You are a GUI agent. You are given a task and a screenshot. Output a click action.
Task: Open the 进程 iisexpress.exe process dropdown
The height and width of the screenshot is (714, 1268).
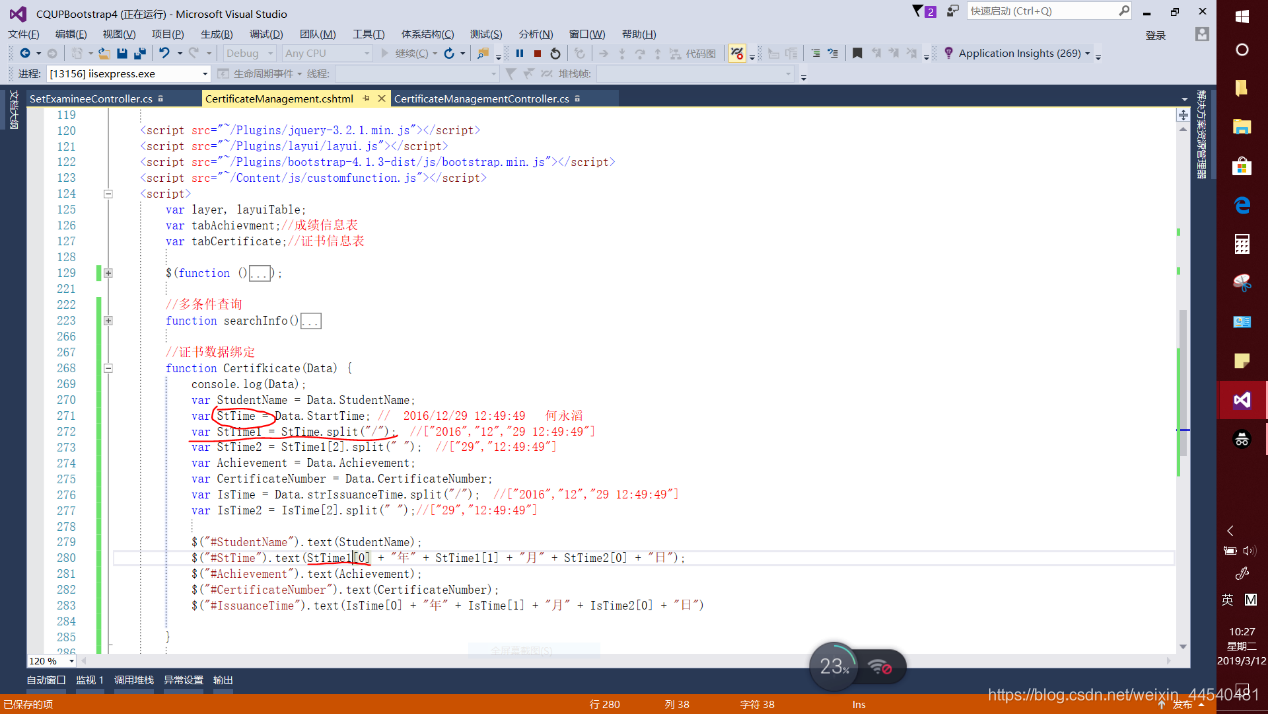coord(128,74)
